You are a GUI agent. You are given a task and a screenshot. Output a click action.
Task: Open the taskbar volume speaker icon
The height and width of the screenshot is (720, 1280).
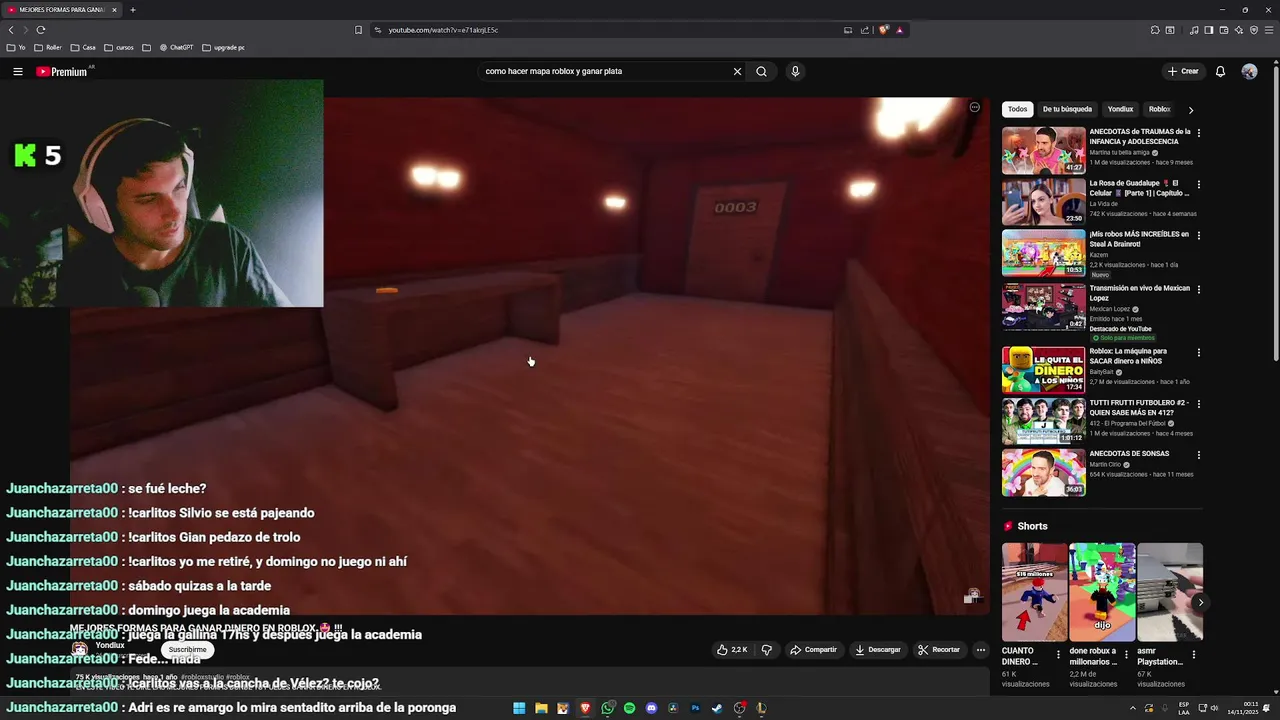coord(1215,708)
